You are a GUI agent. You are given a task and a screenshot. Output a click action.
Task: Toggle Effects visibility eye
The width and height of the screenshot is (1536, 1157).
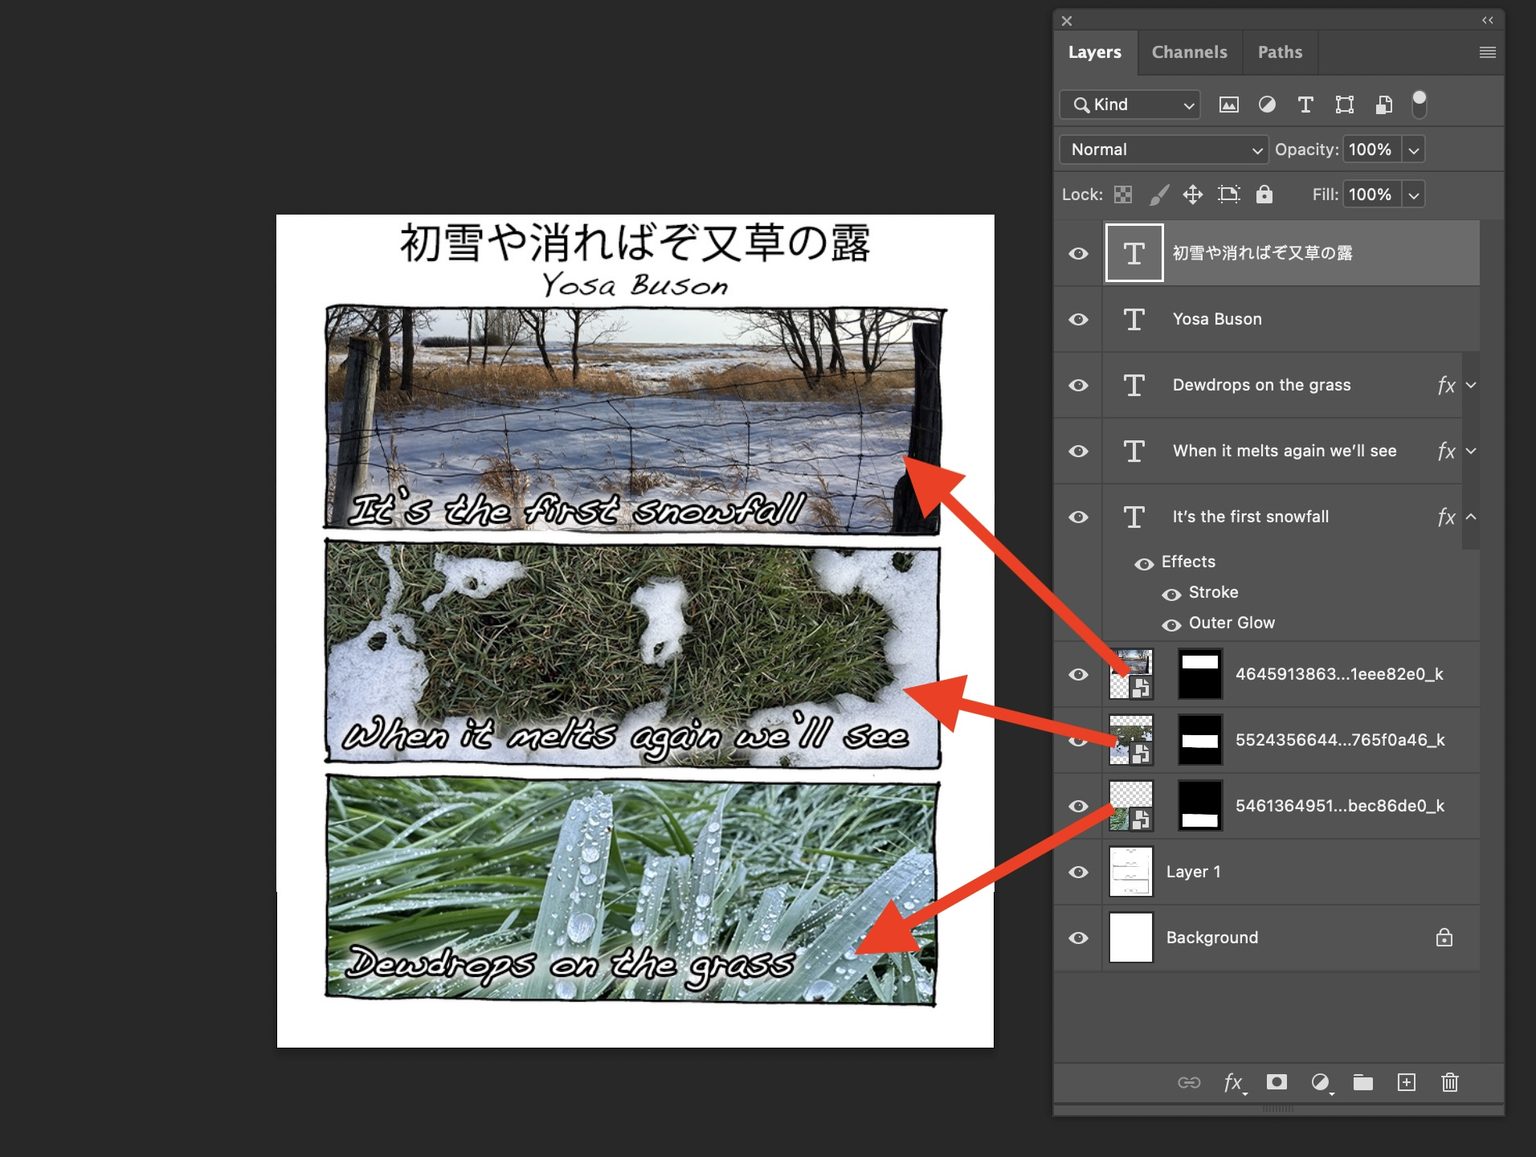[x=1144, y=564]
